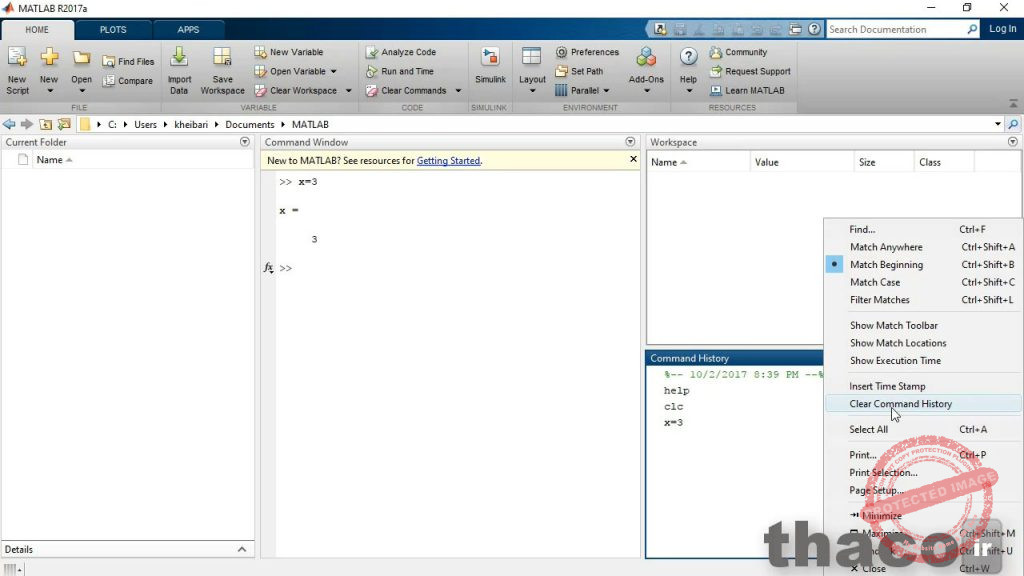
Task: Click Clear Workspace
Action: pos(296,91)
